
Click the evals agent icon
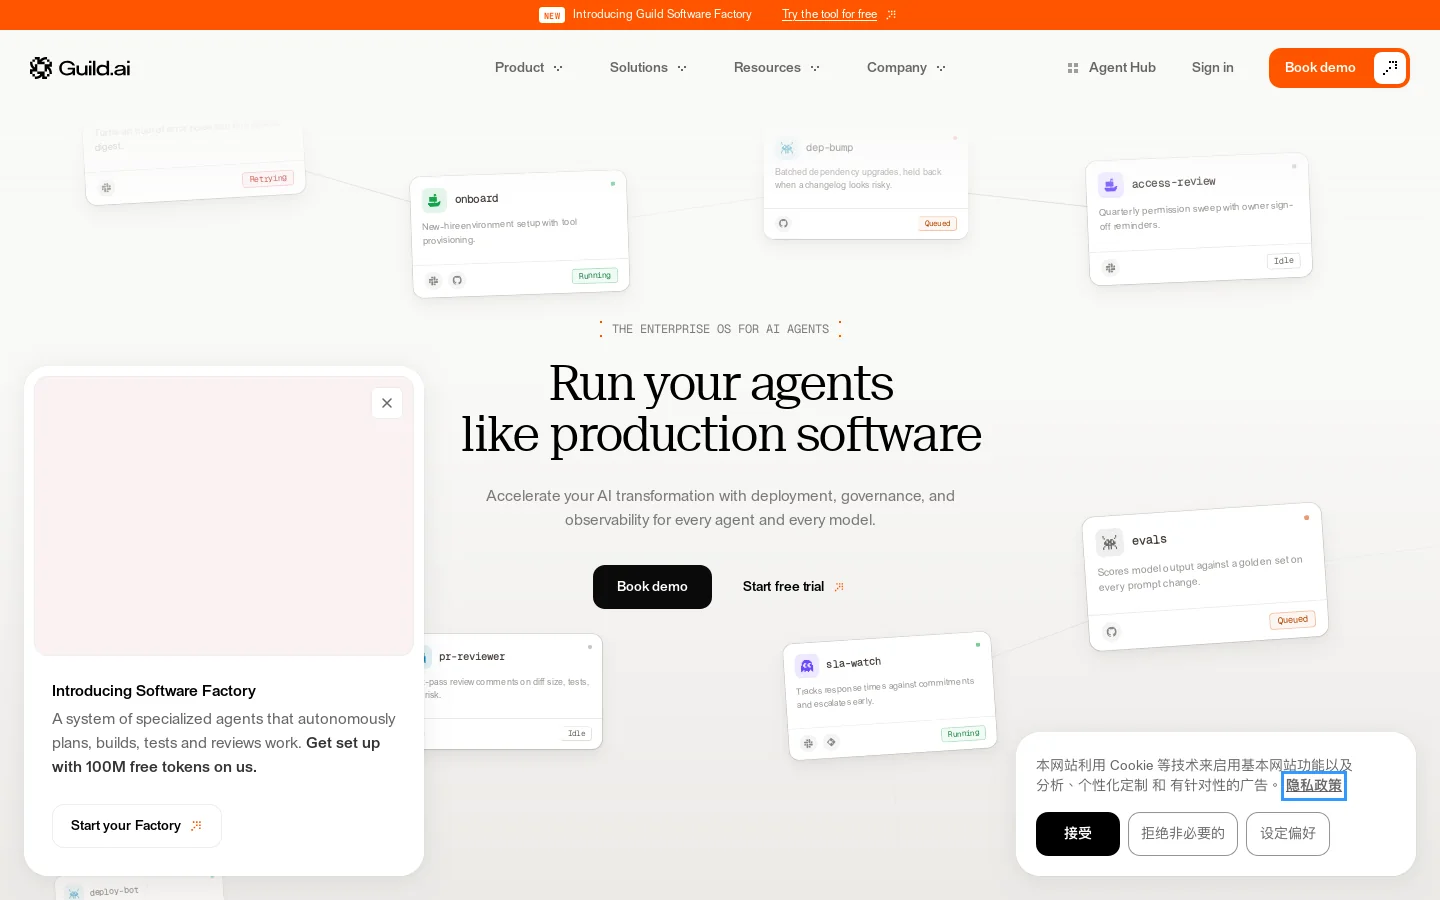tap(1110, 542)
